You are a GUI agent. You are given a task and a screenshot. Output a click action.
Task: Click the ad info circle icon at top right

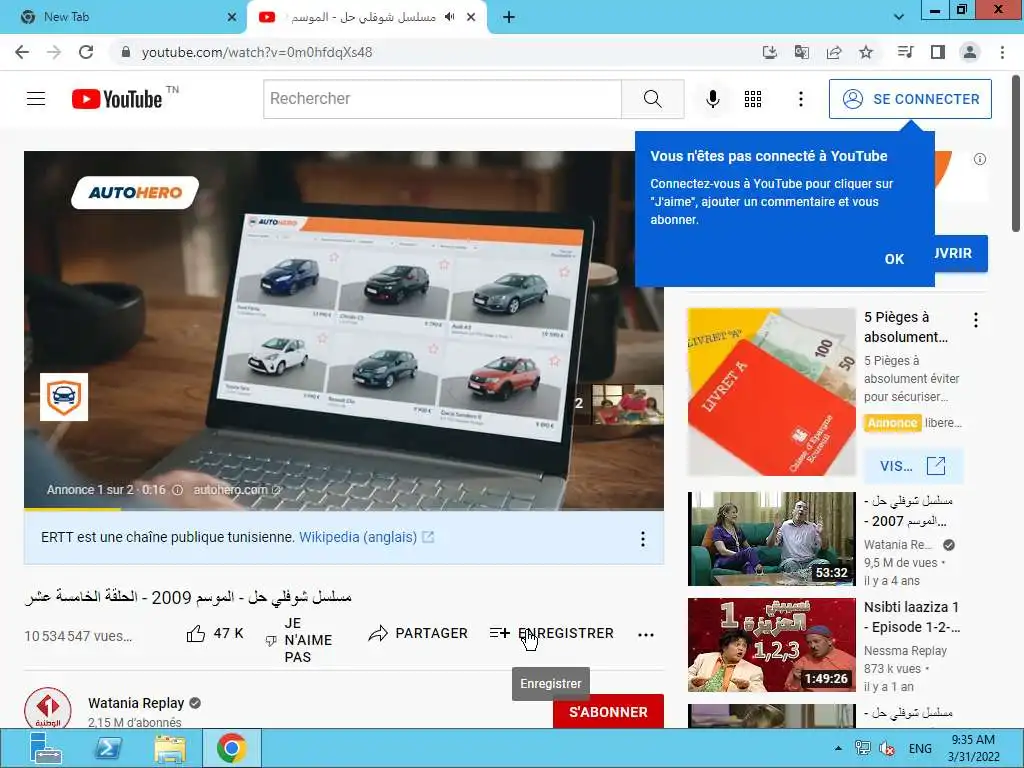coord(980,159)
